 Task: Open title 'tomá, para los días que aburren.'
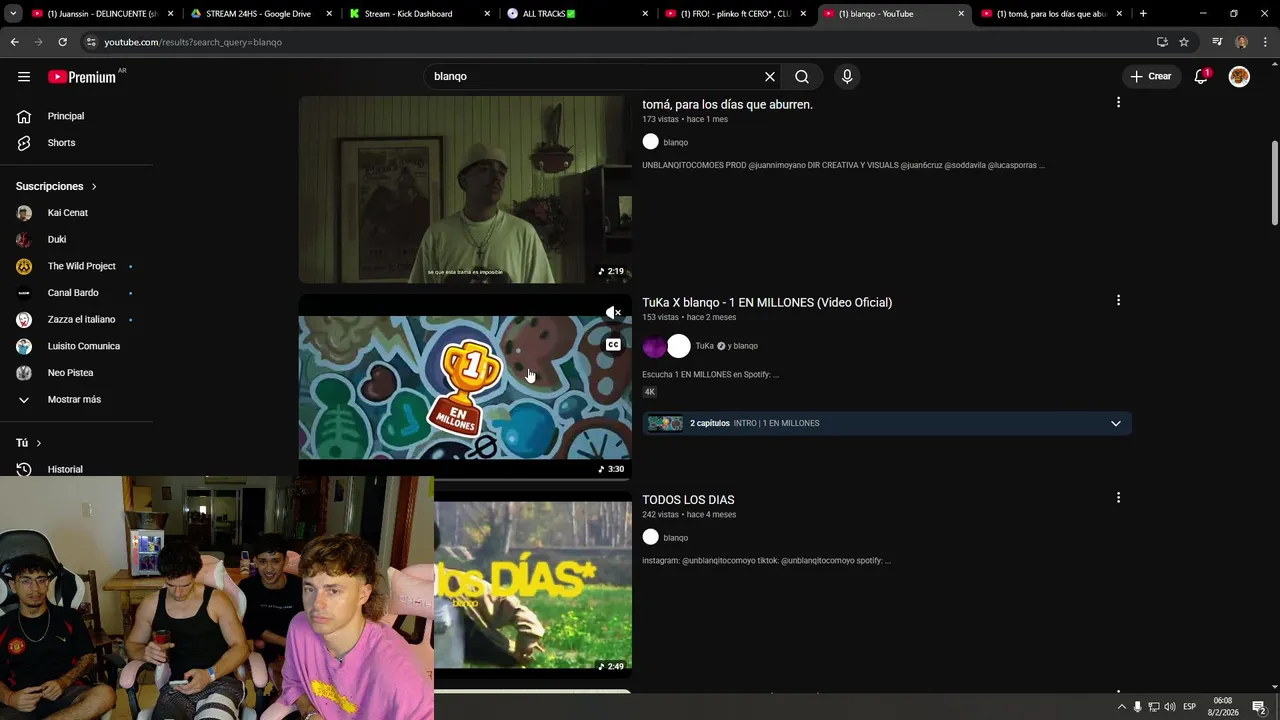tap(727, 105)
